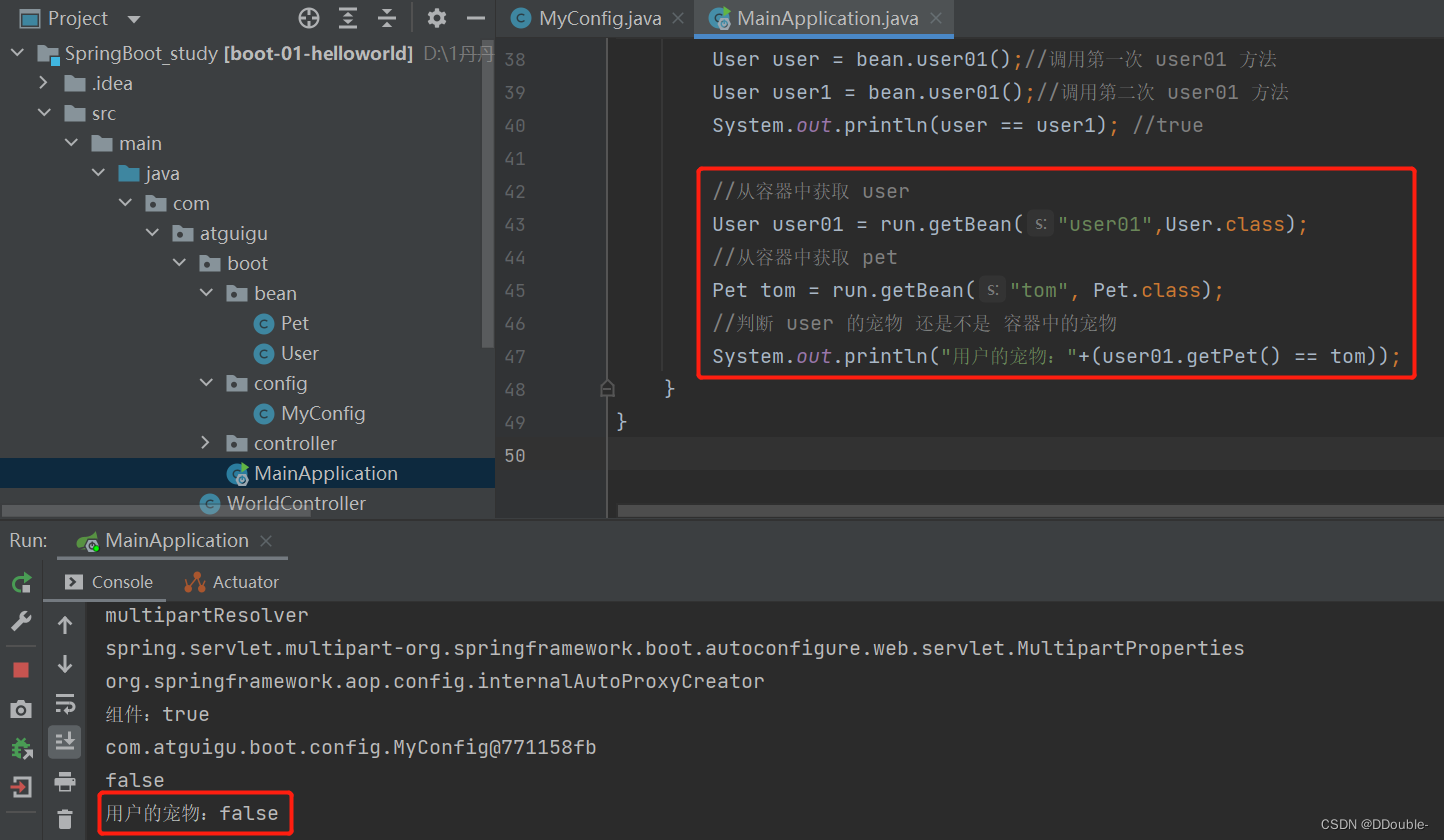Viewport: 1444px width, 840px height.
Task: Toggle scroll to end in console
Action: tap(65, 741)
